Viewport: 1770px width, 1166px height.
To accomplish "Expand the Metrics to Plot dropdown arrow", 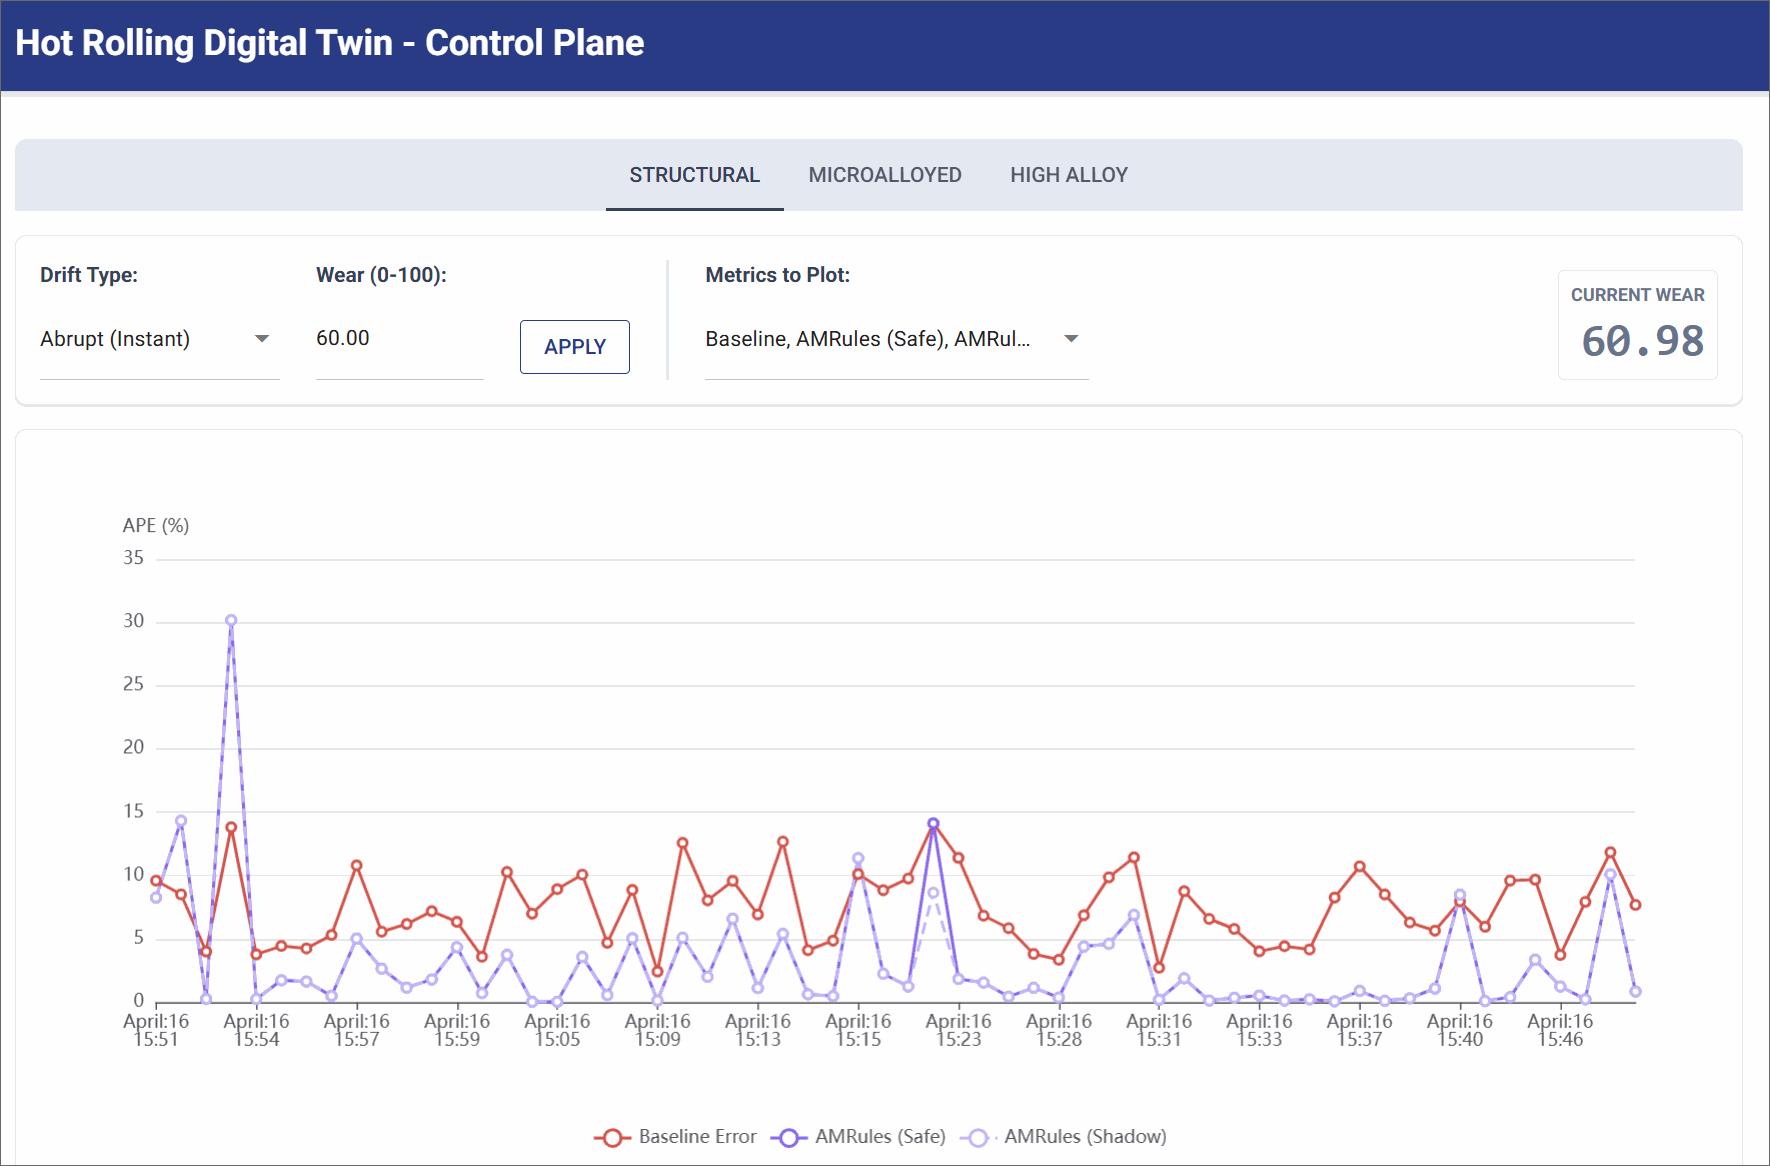I will [1071, 339].
